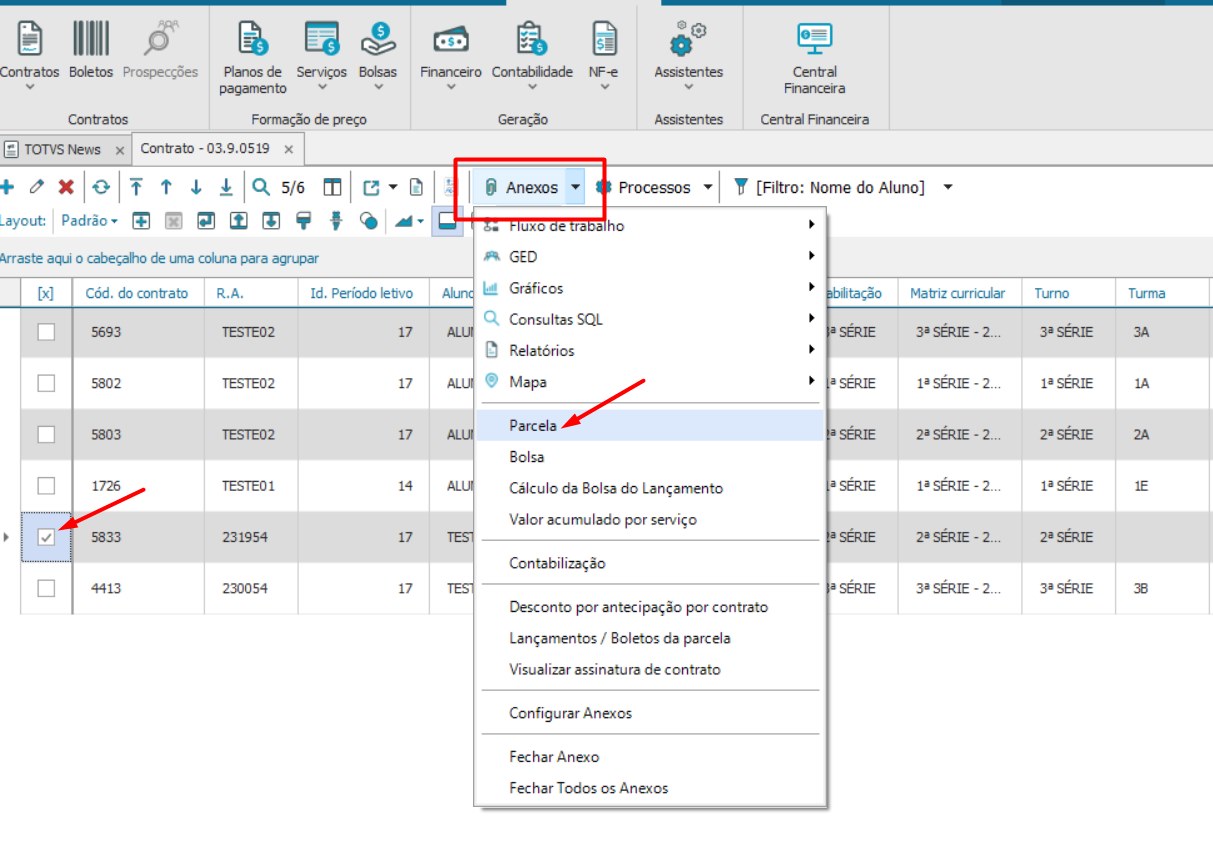Expand the Filtro: Nome do Aluno dropdown
Viewport: 1213px width, 842px height.
pos(948,187)
